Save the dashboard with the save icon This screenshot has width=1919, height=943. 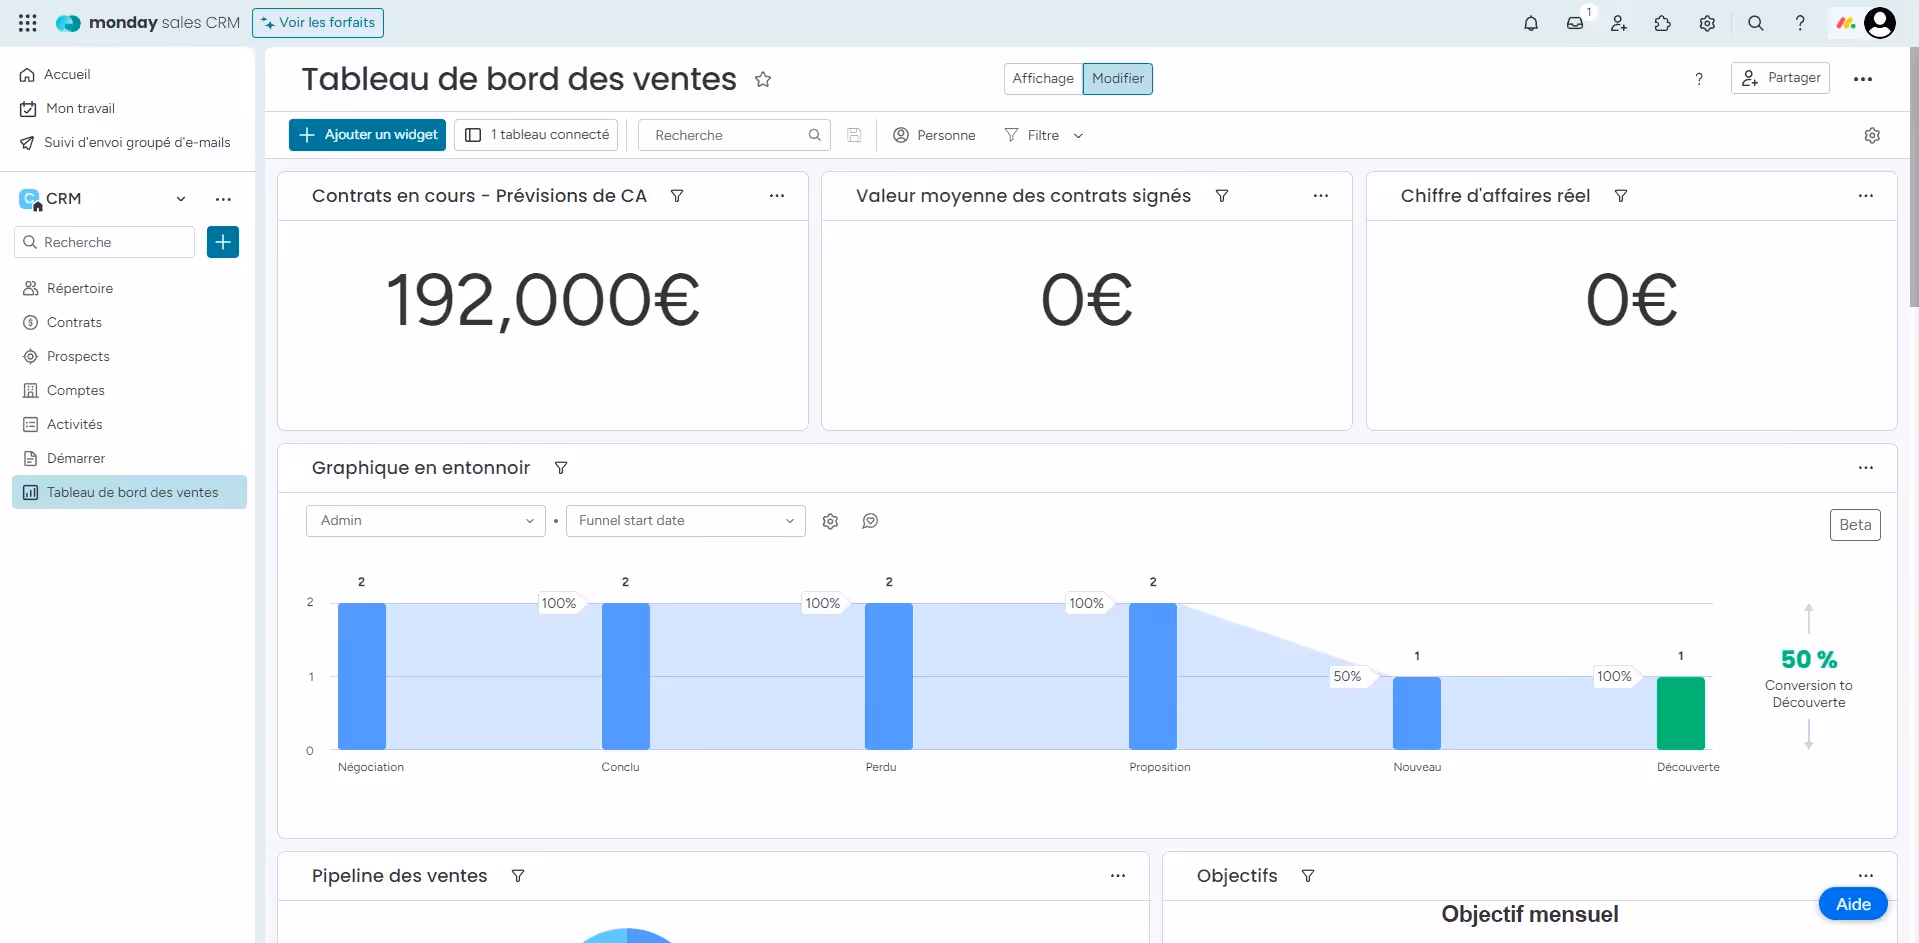pos(853,135)
